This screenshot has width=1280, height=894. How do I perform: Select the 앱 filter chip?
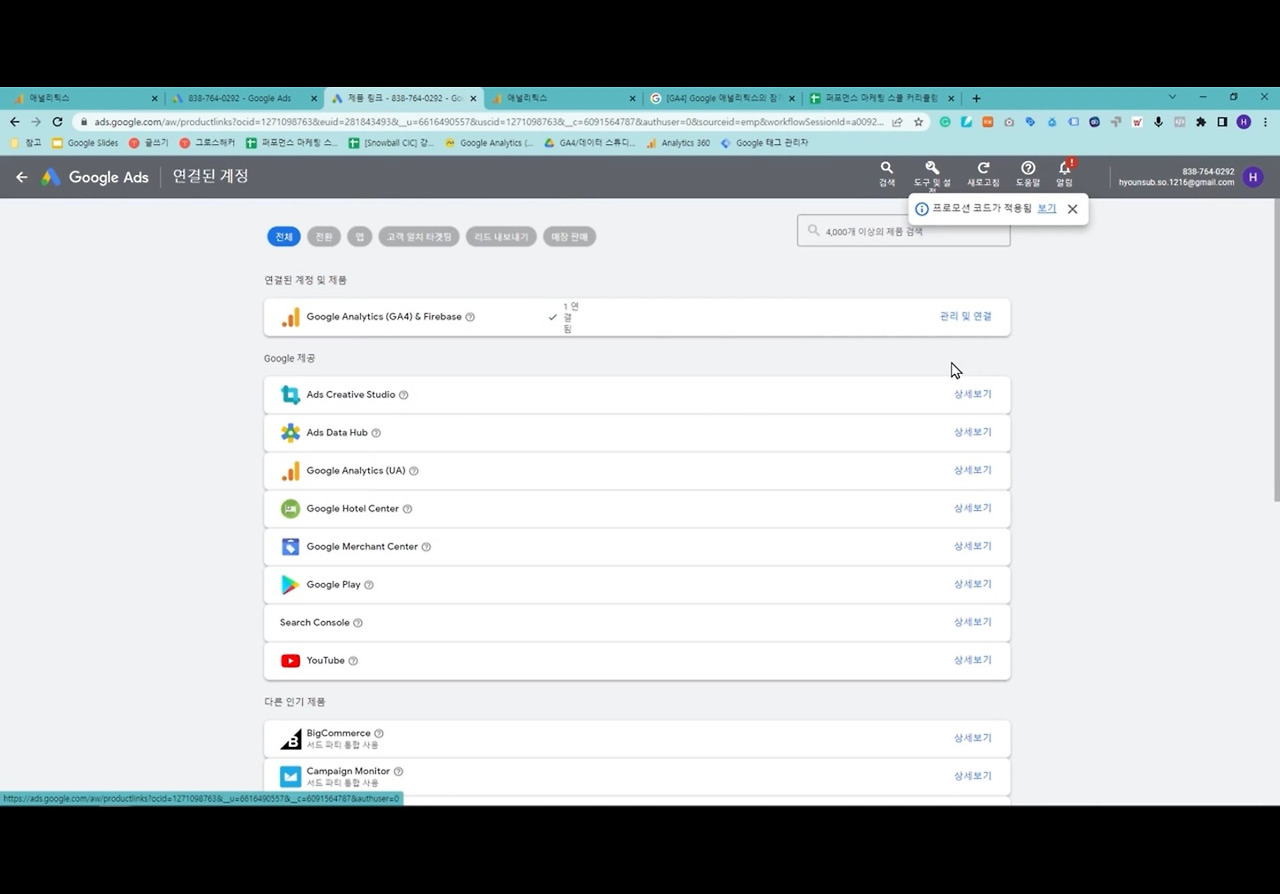pos(360,237)
